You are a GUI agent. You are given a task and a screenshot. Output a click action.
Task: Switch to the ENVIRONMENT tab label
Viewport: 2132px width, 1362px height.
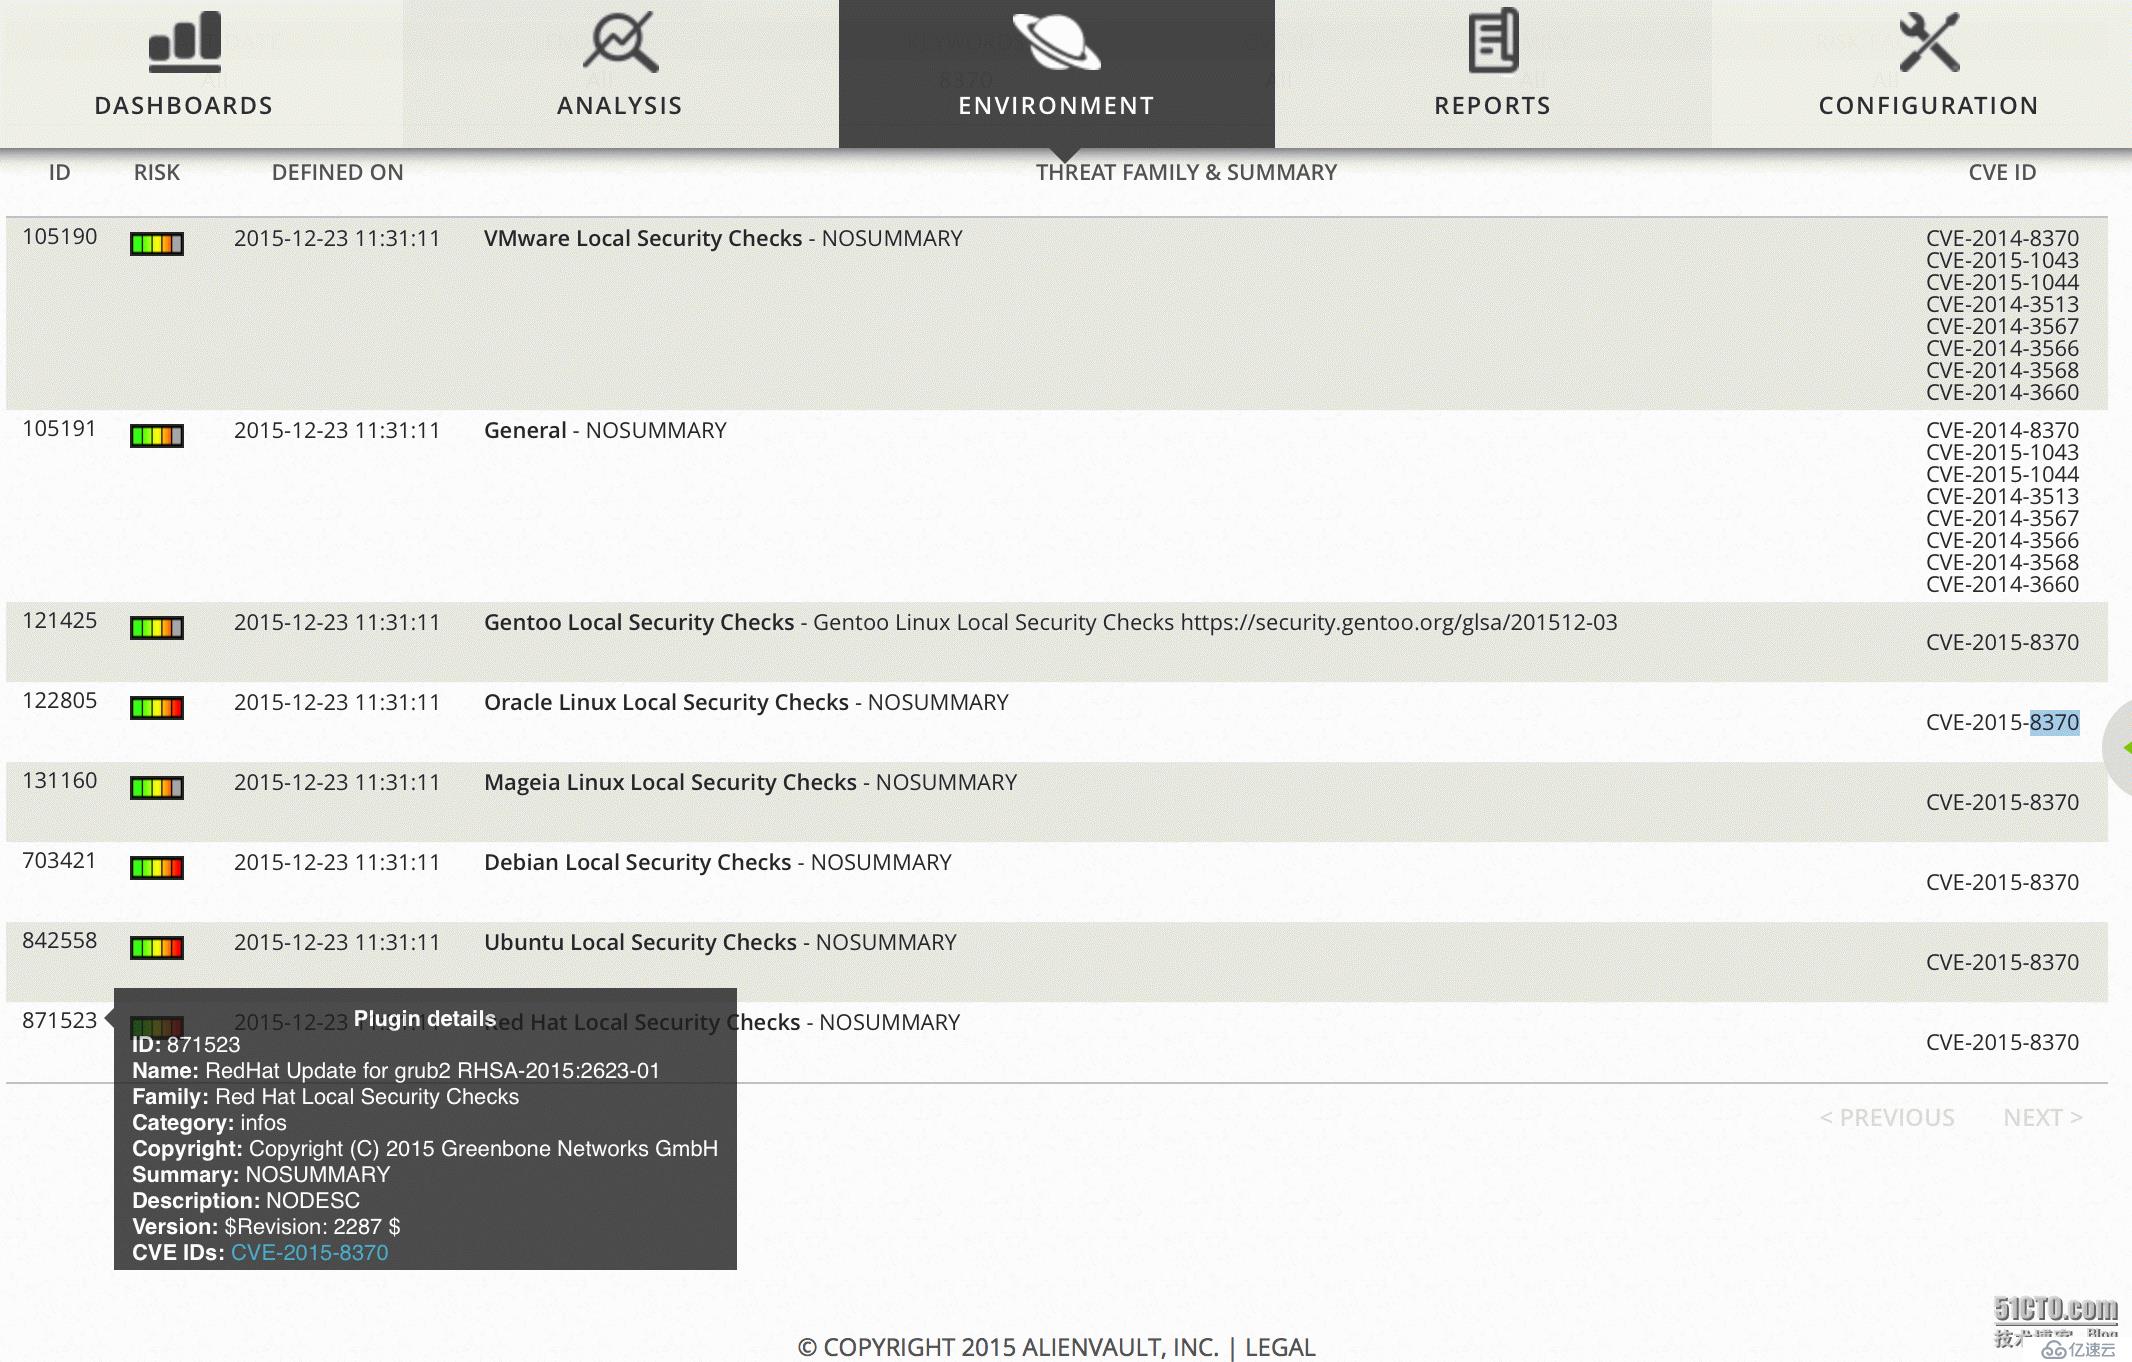[x=1056, y=106]
